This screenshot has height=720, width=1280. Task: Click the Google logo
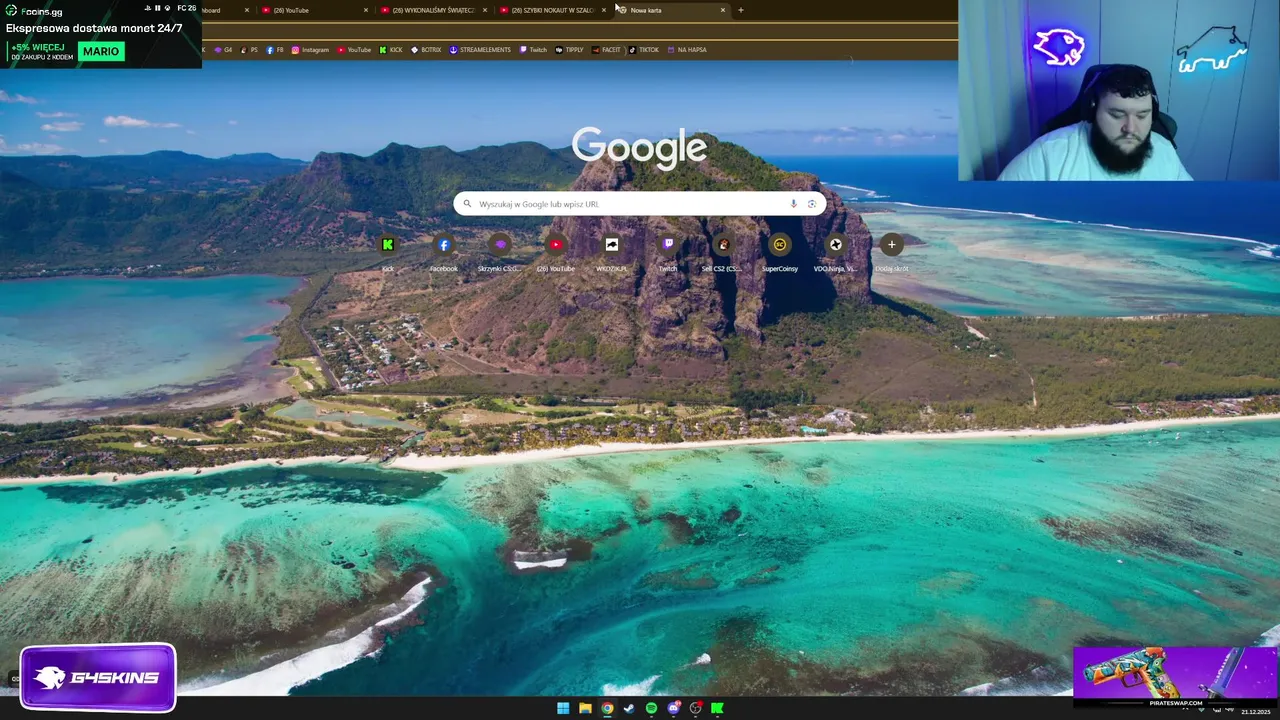click(639, 148)
